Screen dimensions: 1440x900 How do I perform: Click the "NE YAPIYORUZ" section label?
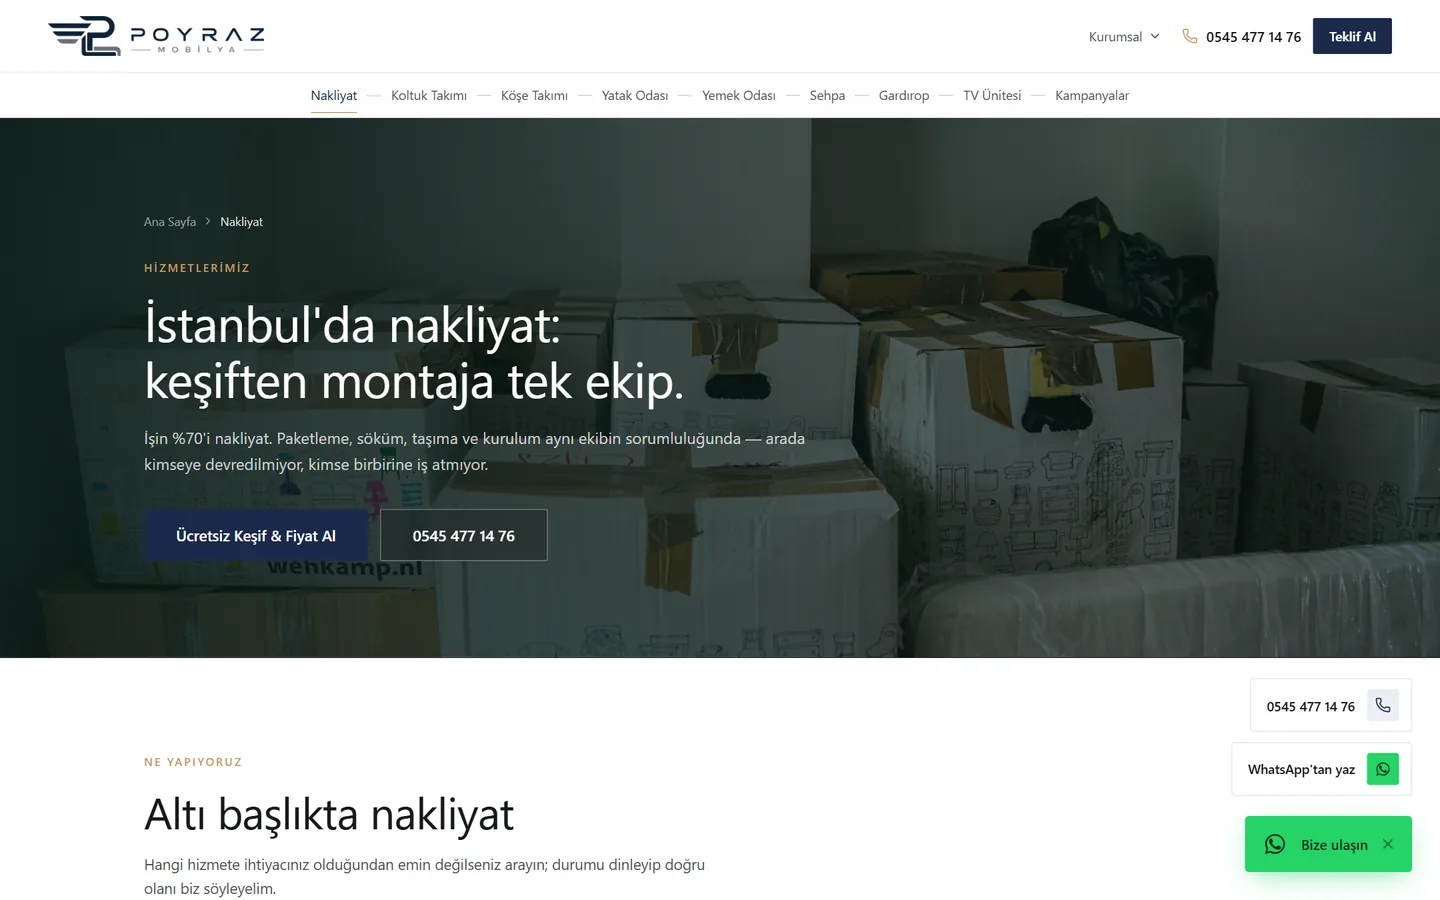click(193, 762)
